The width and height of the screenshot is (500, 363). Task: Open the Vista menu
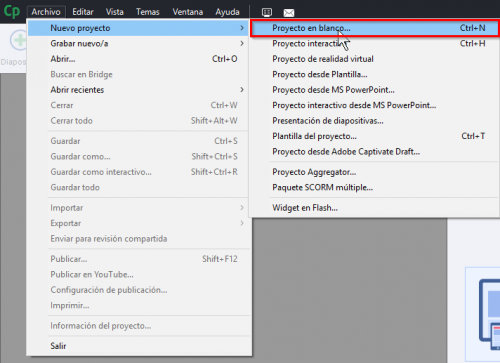coord(115,12)
